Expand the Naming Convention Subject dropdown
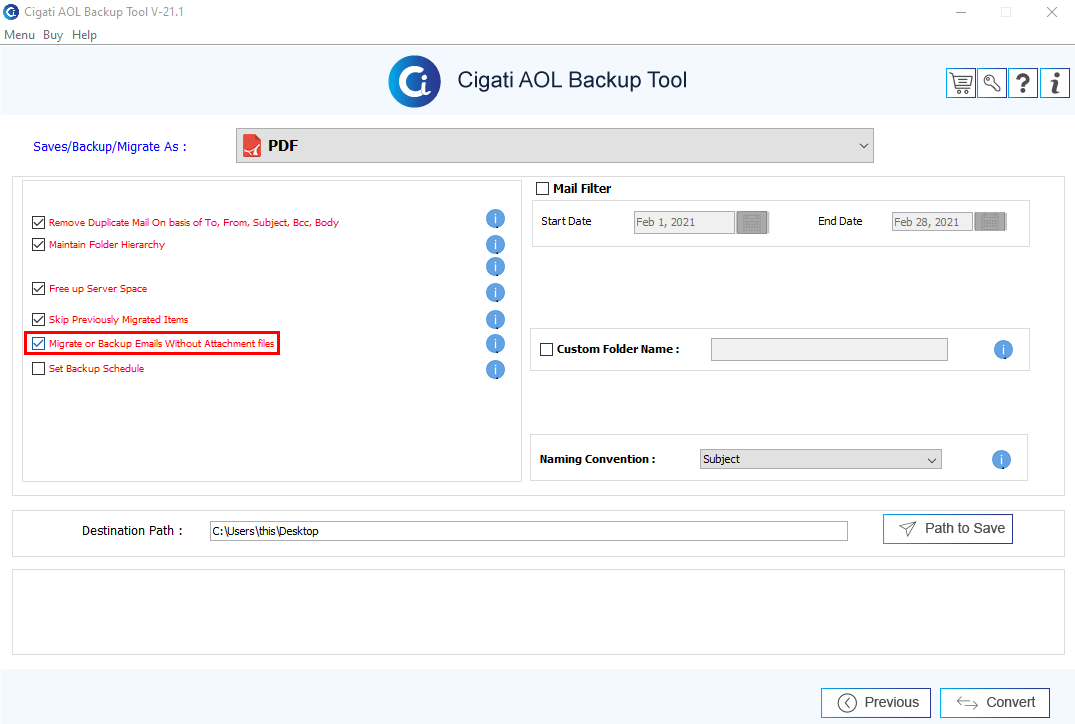The height and width of the screenshot is (724, 1075). pyautogui.click(x=821, y=459)
